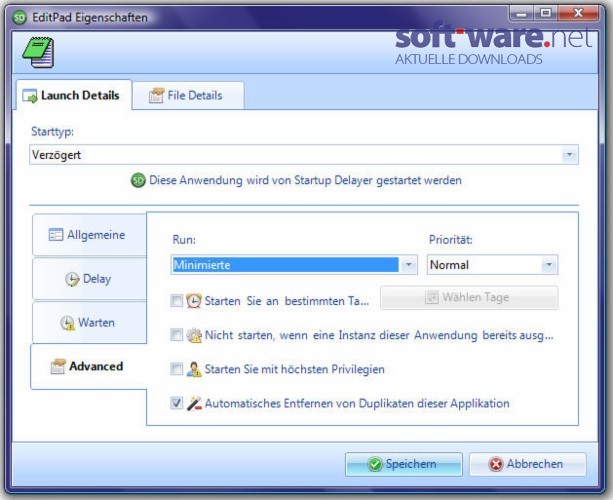Click the Startup Delayer title bar icon

point(19,17)
